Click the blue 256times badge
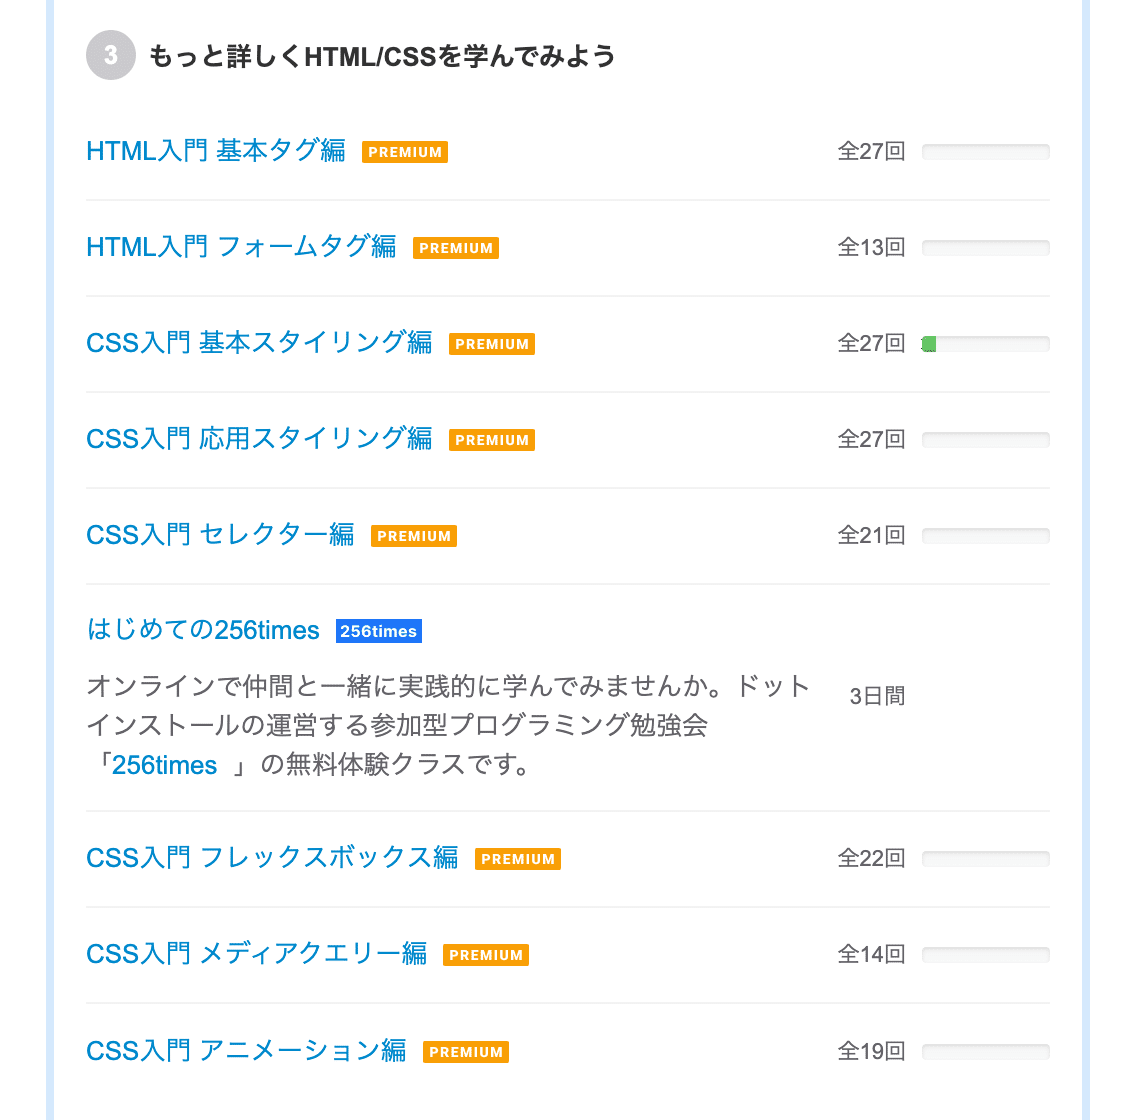Viewport: 1130px width, 1120px height. [378, 631]
